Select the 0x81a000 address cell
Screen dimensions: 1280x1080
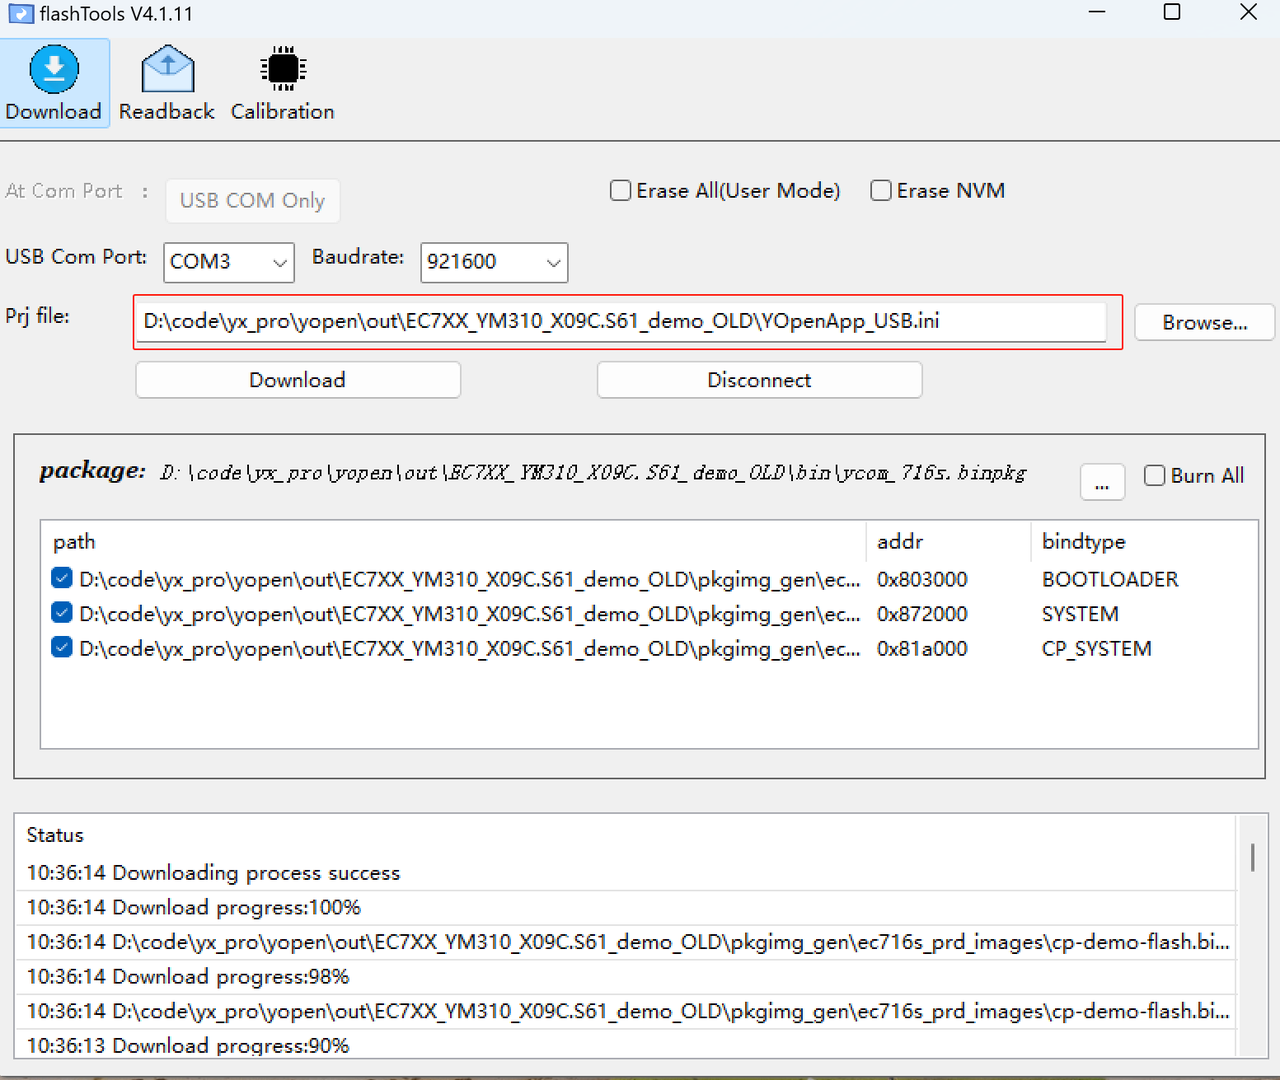[x=922, y=649]
